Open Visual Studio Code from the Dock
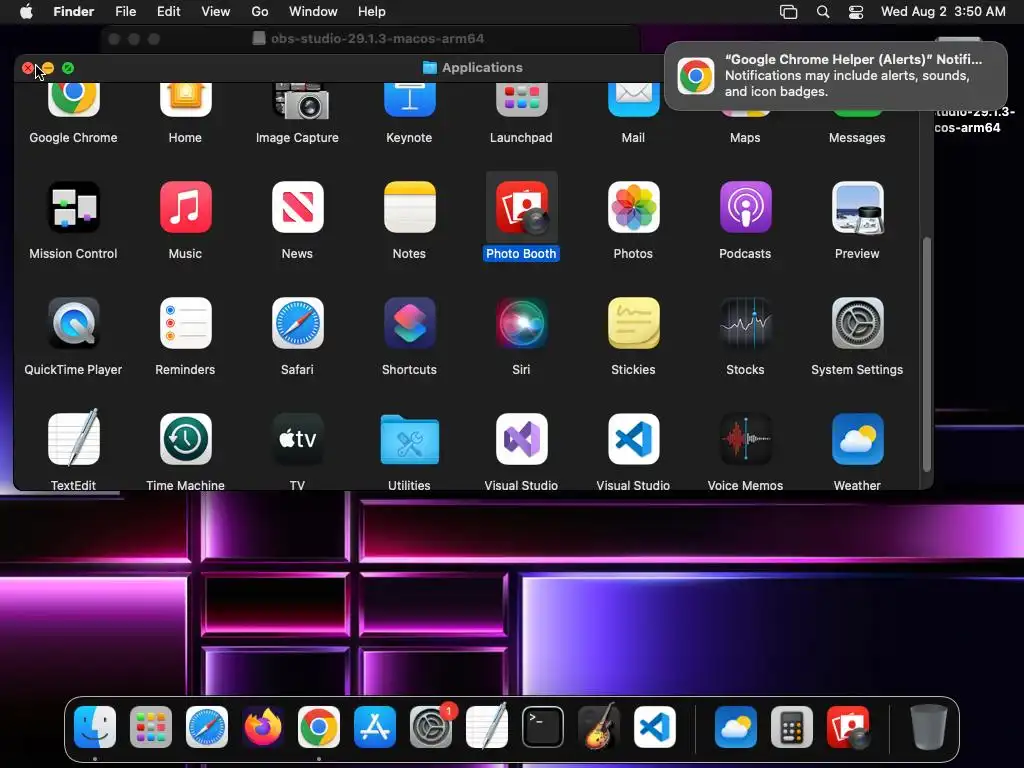Image resolution: width=1024 pixels, height=768 pixels. click(x=655, y=727)
